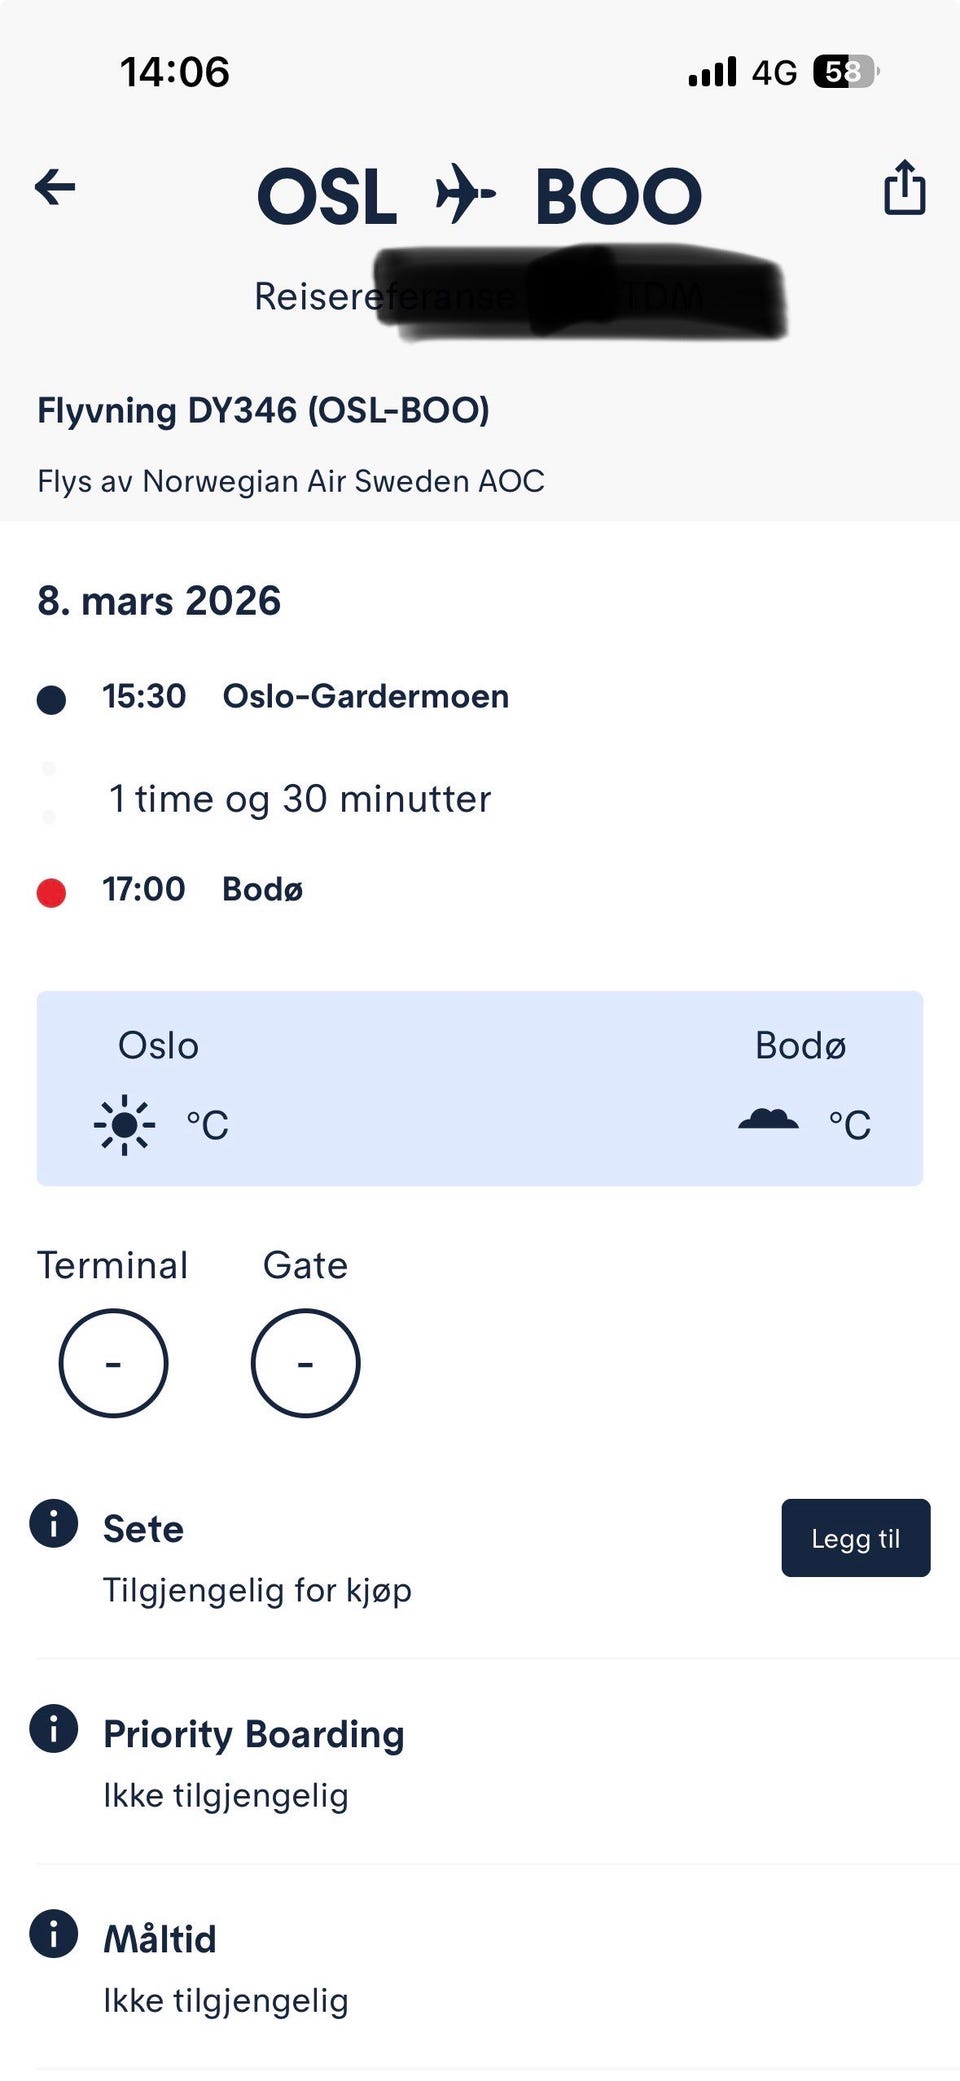The image size is (960, 2081).
Task: Select the Terminal circle indicator
Action: [x=113, y=1363]
